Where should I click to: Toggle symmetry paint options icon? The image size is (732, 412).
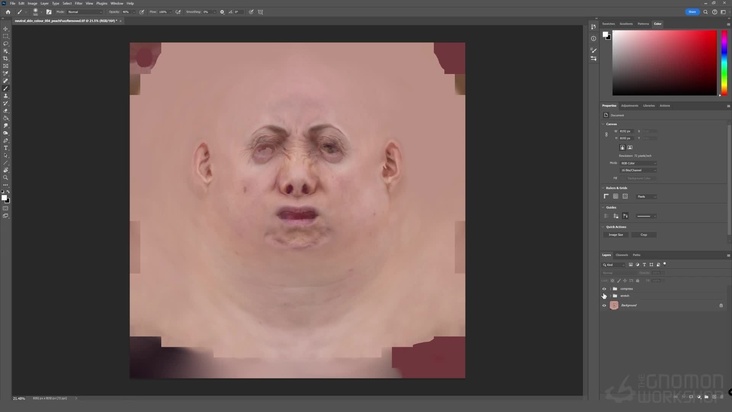(260, 12)
